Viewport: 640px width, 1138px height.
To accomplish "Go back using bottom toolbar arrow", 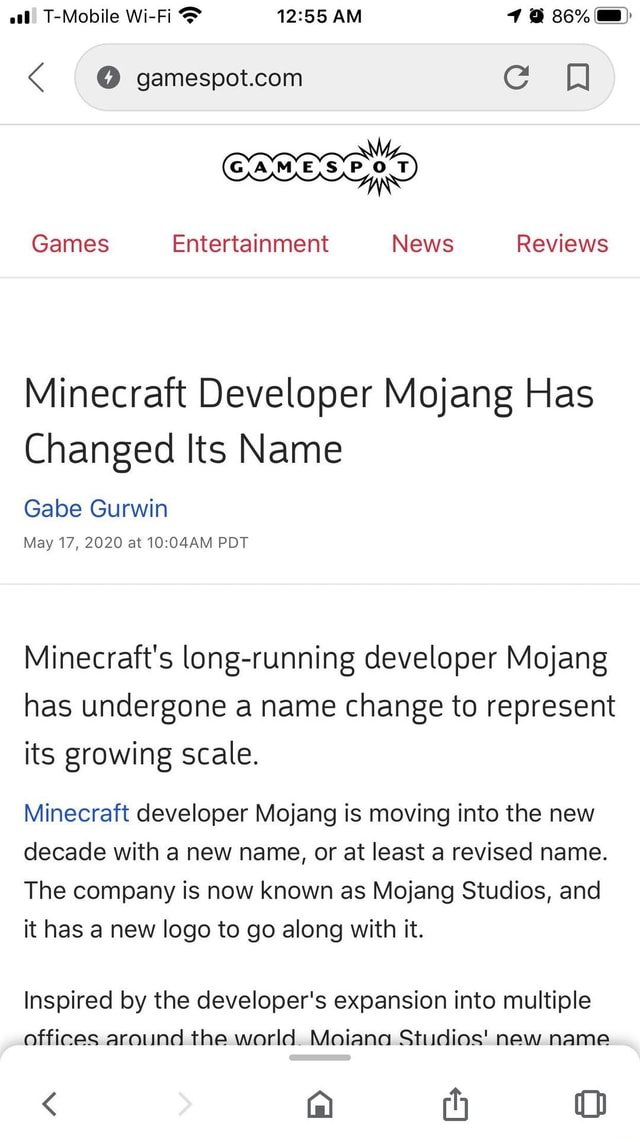I will (x=50, y=1103).
